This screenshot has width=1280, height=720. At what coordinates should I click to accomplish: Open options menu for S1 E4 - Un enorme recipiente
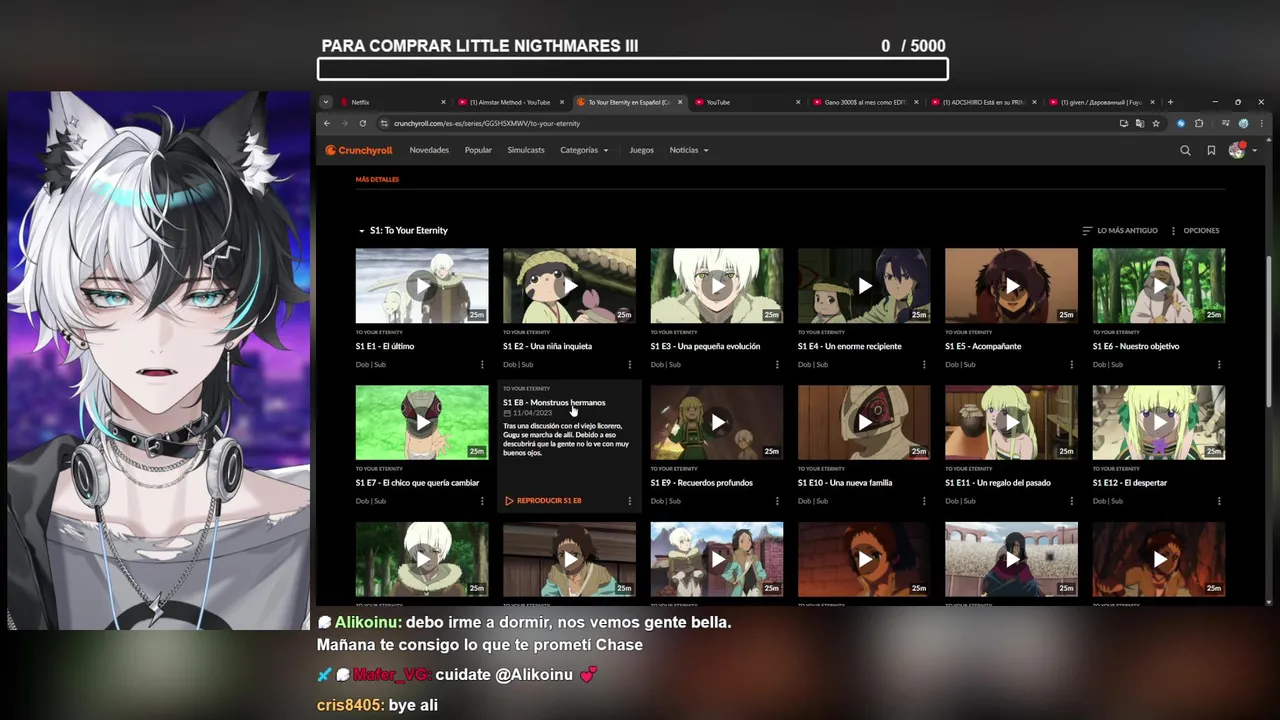(924, 364)
